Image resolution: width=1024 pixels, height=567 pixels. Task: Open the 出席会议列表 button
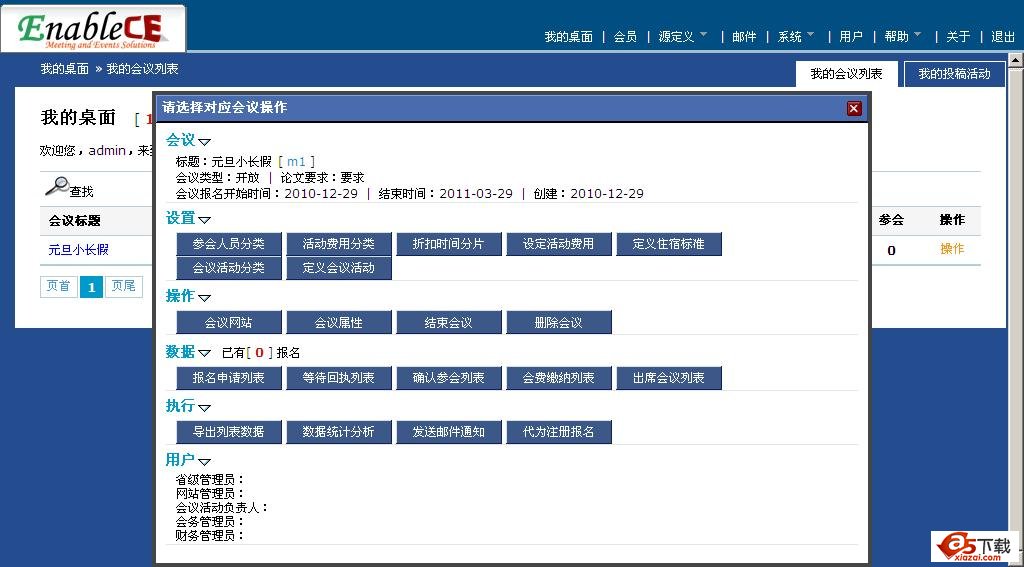tap(669, 378)
